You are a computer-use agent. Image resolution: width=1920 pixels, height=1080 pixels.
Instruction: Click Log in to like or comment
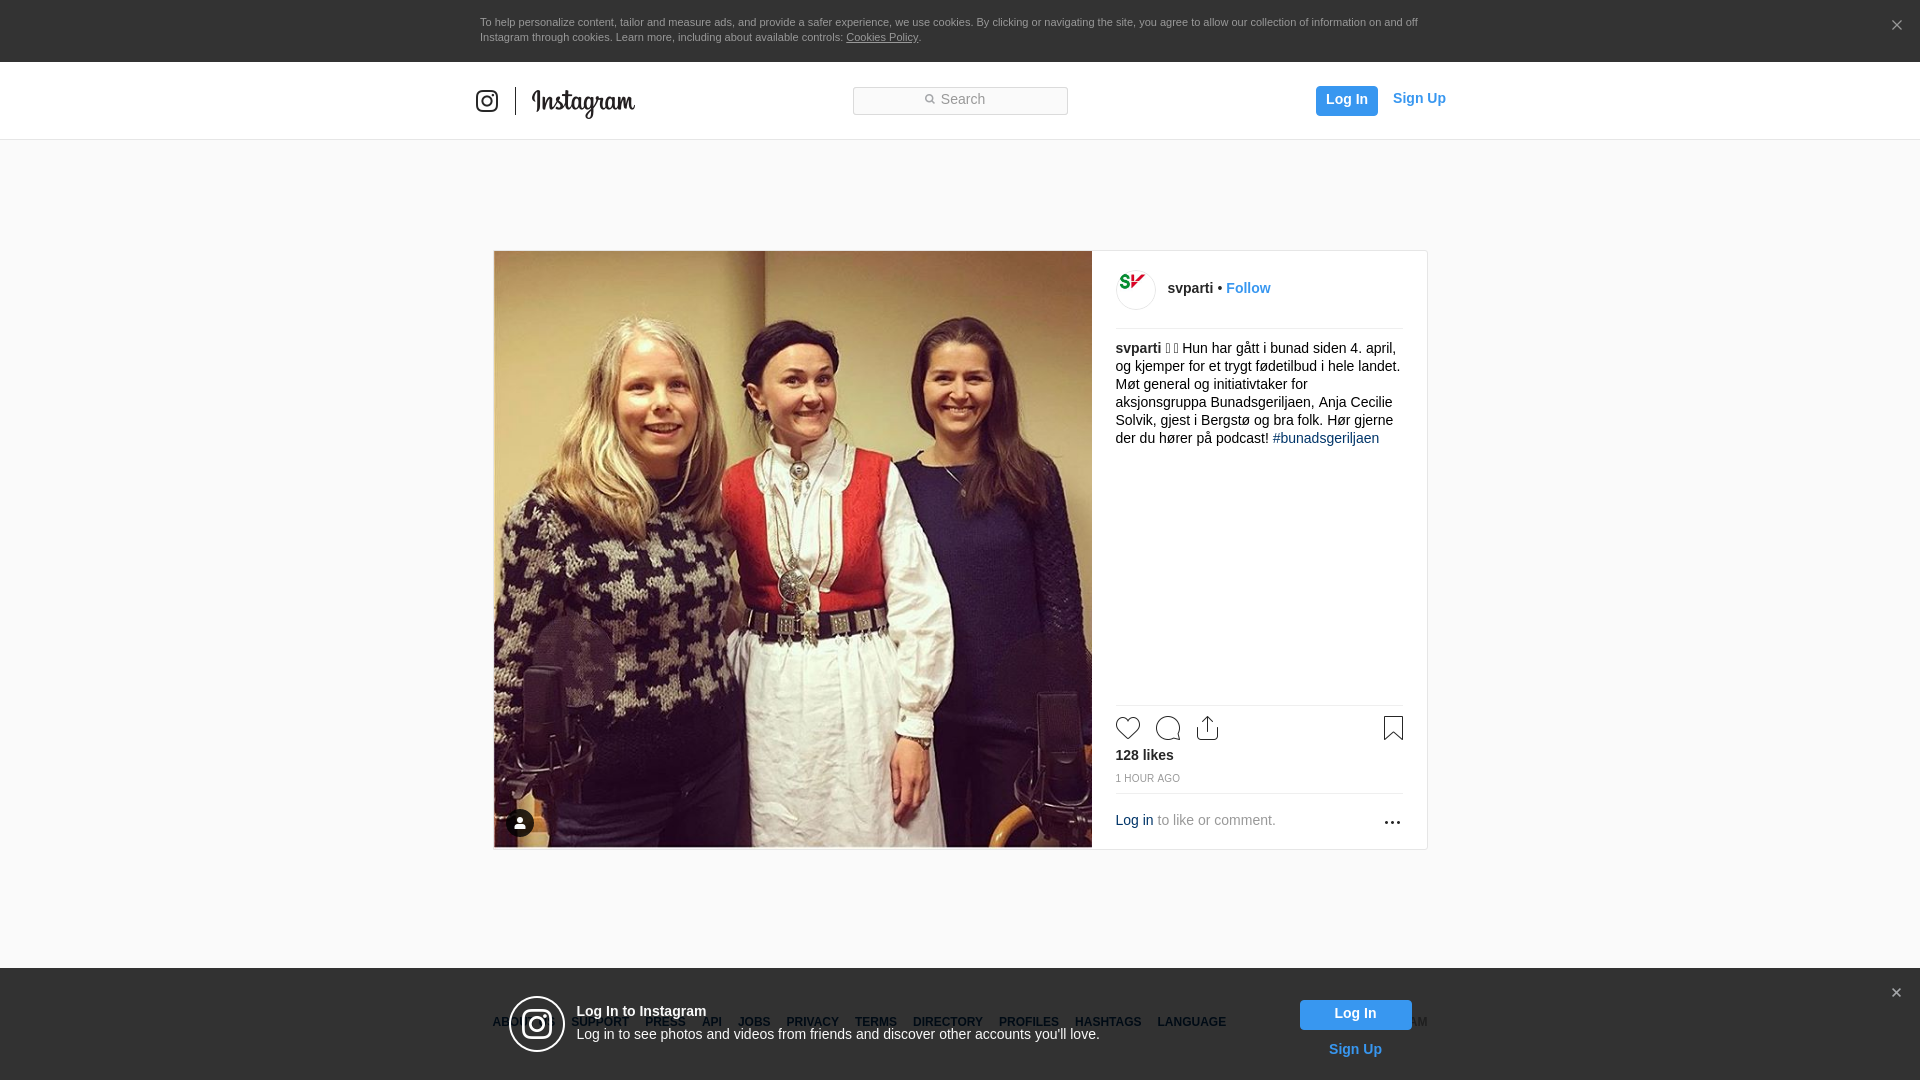click(1134, 820)
